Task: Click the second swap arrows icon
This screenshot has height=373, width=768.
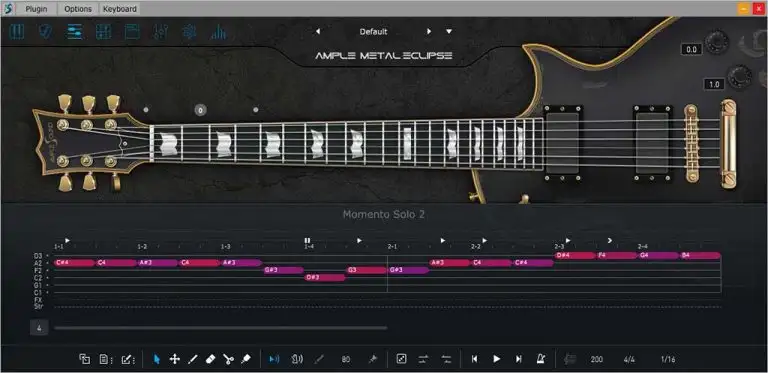Action: (446, 359)
